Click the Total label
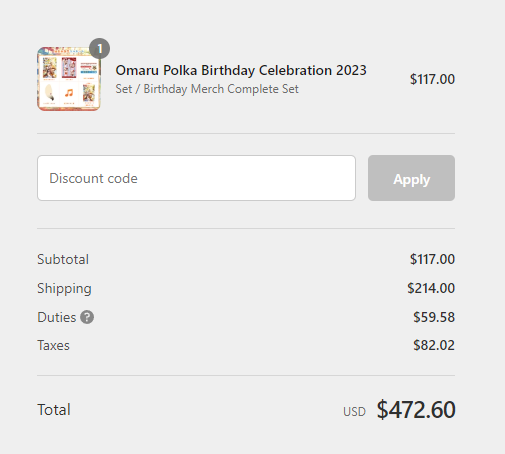This screenshot has width=505, height=454. click(x=54, y=410)
